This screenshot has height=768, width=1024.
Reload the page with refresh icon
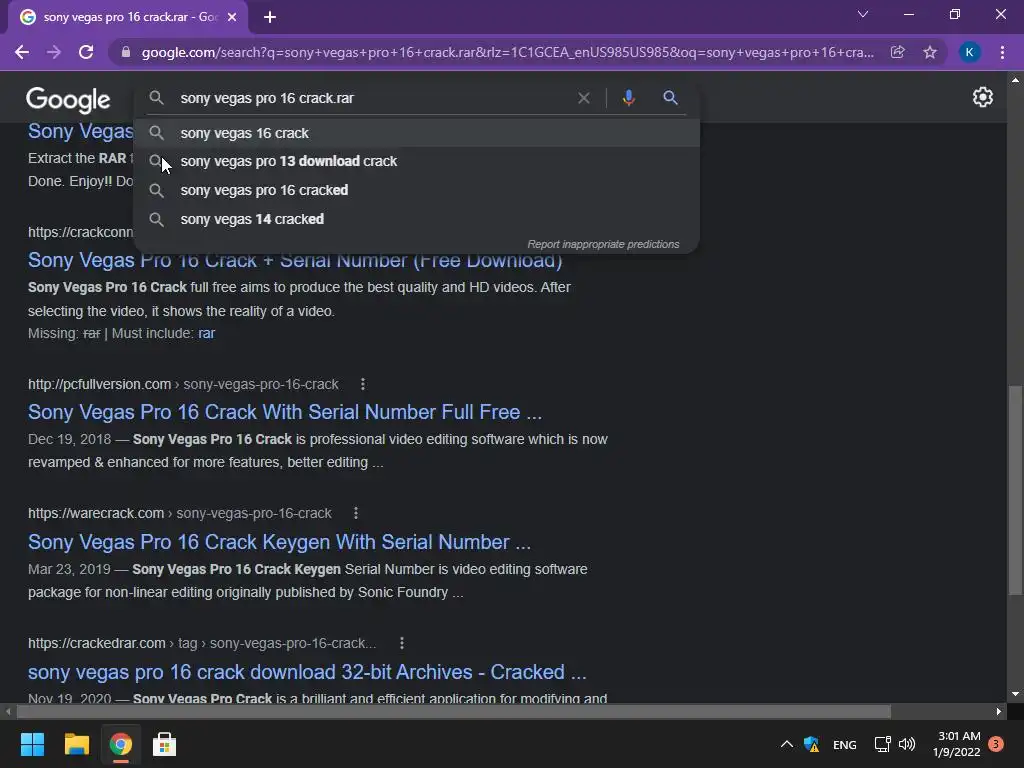tap(86, 52)
